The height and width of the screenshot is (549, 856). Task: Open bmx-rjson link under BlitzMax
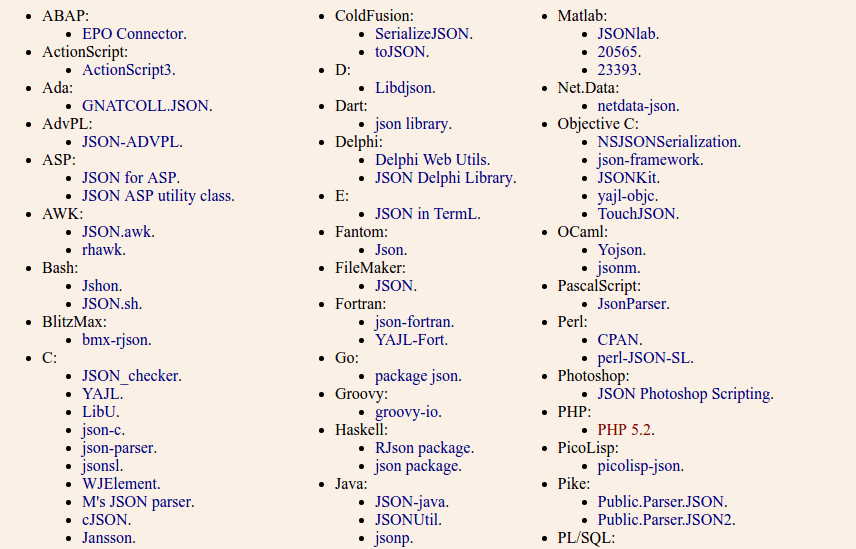[x=115, y=340]
